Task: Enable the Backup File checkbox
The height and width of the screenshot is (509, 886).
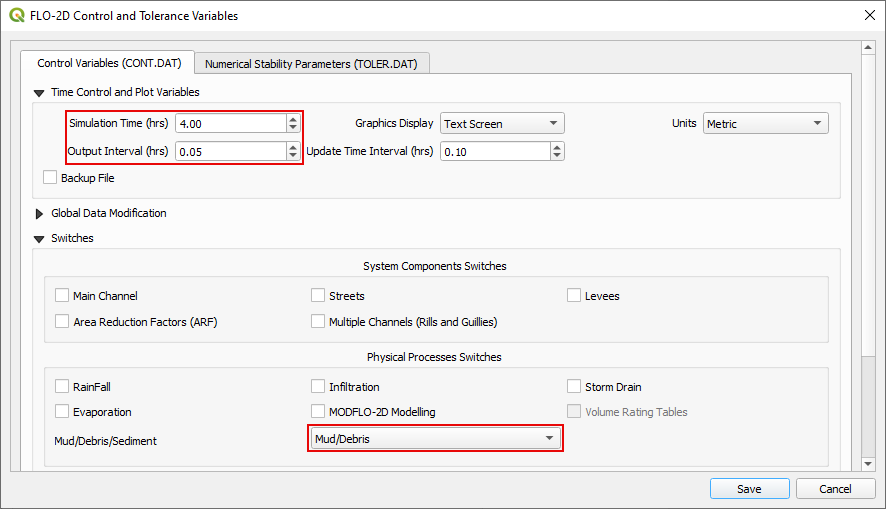Action: (x=51, y=178)
